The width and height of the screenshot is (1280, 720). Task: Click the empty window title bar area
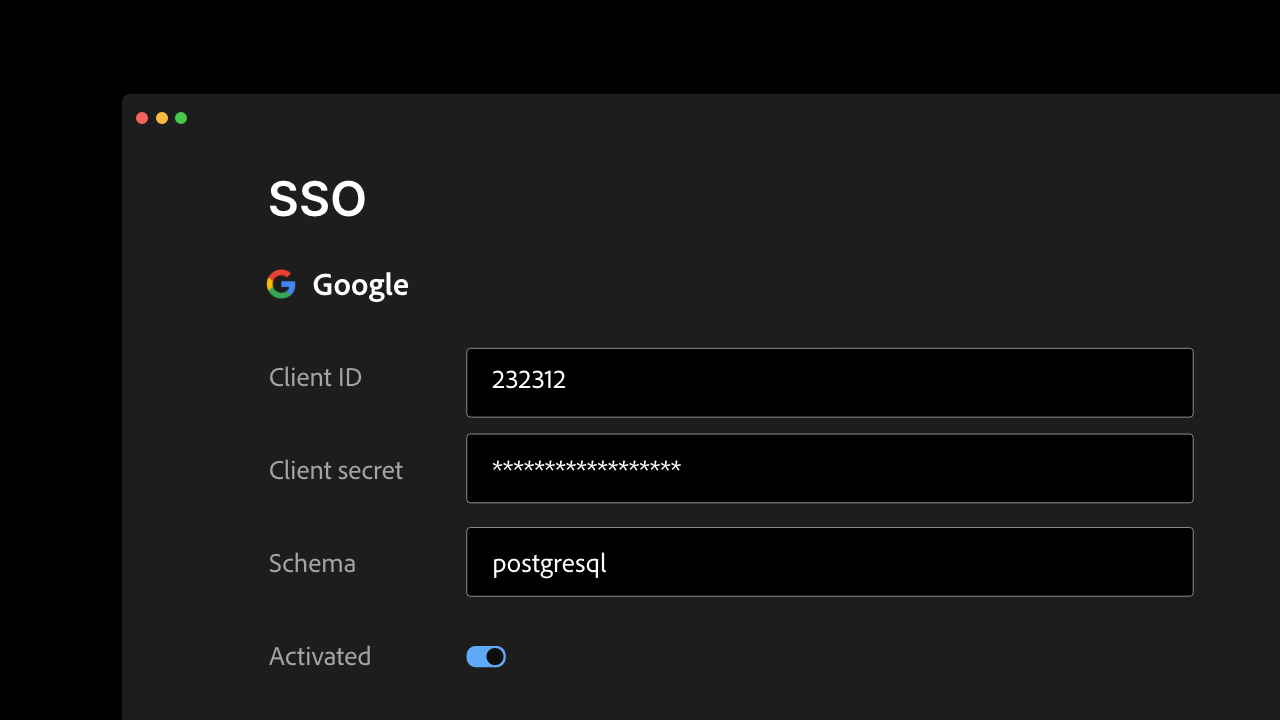click(700, 118)
